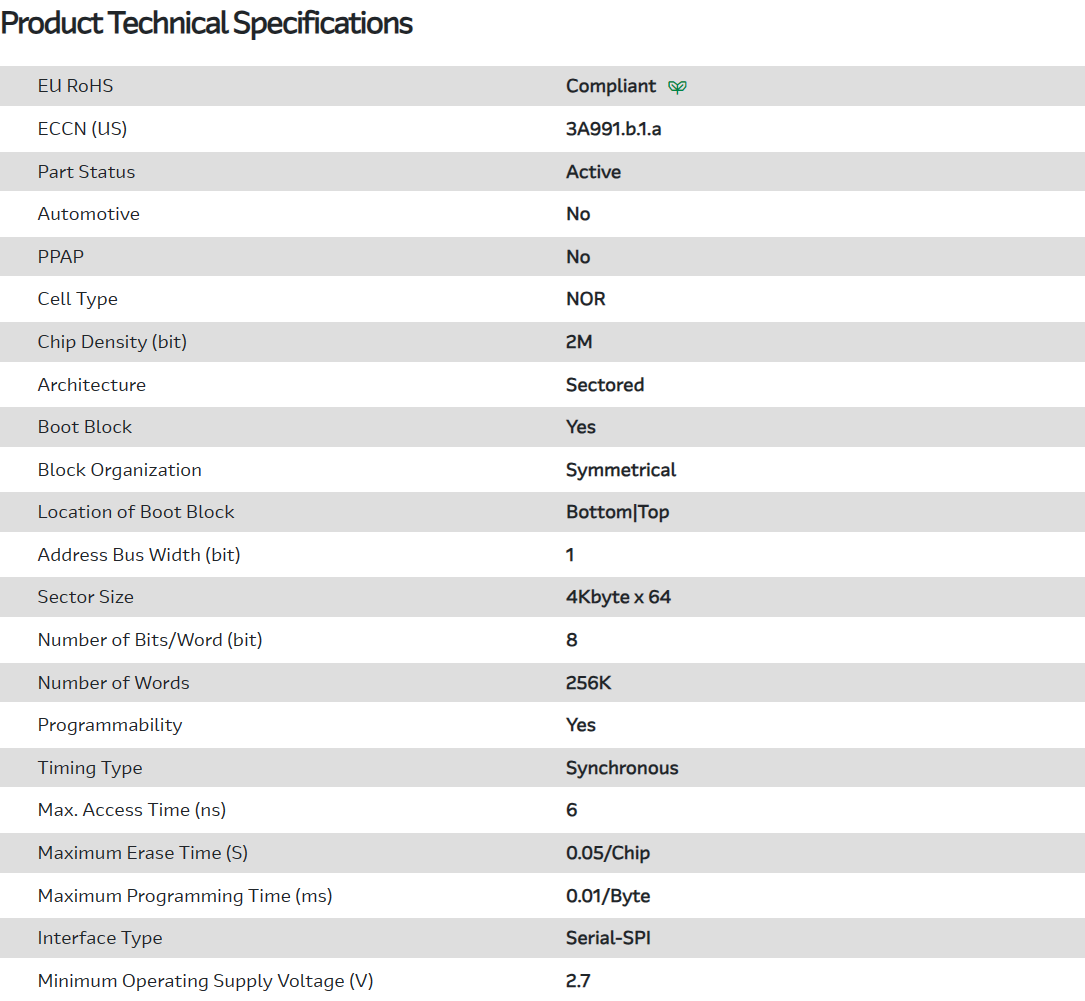
Task: Click the Bottom|Top boot block location value
Action: coord(617,512)
